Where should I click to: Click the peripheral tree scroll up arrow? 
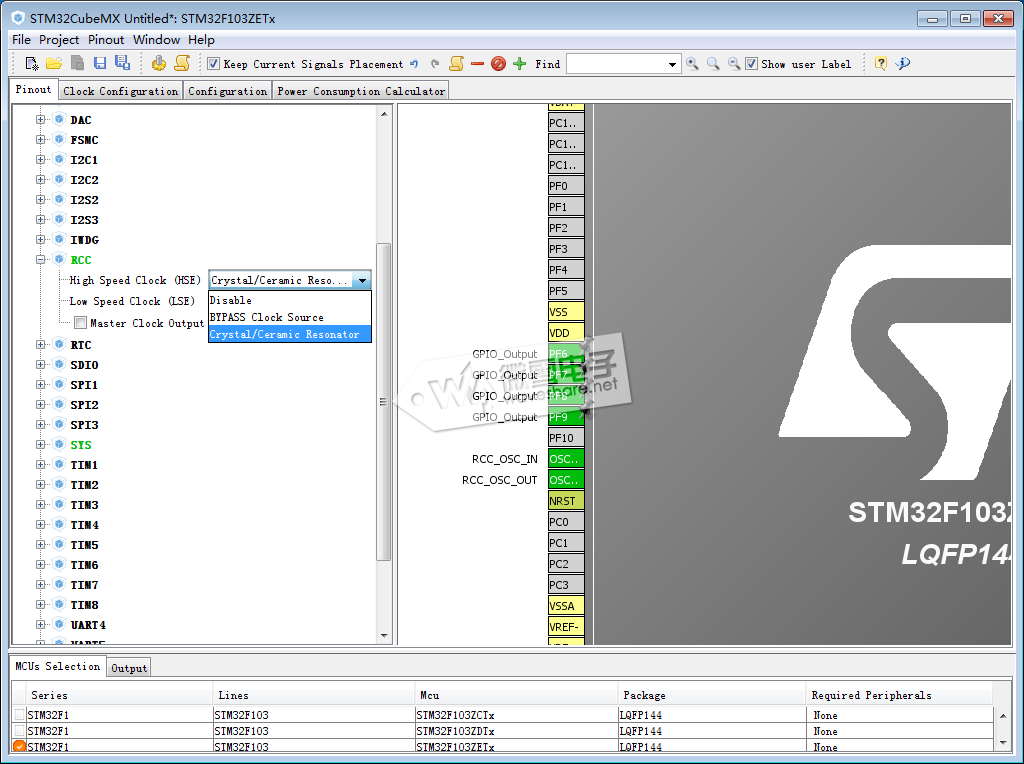384,114
